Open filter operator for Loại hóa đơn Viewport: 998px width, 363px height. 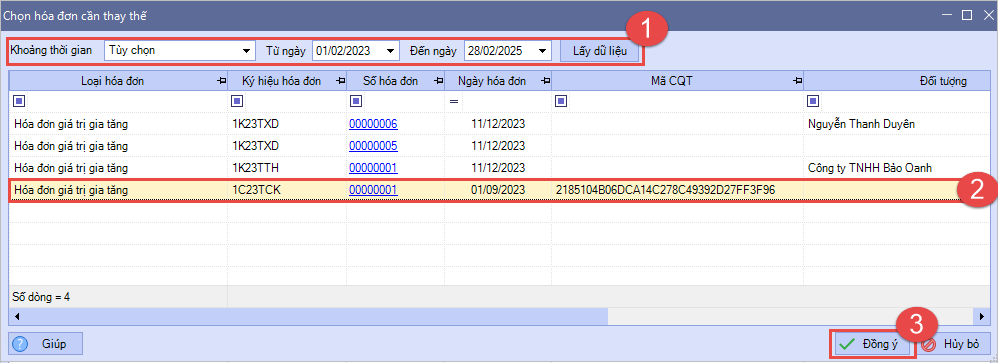18,101
